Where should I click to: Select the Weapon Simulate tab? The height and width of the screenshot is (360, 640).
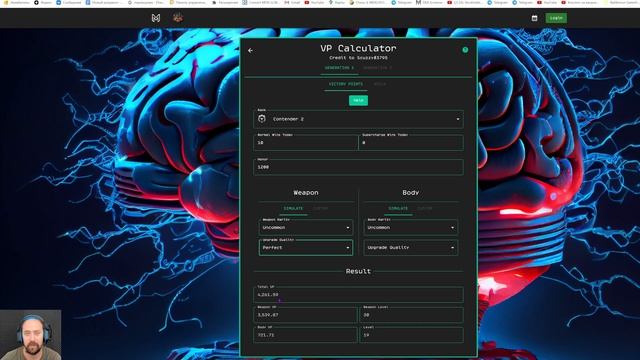(293, 209)
